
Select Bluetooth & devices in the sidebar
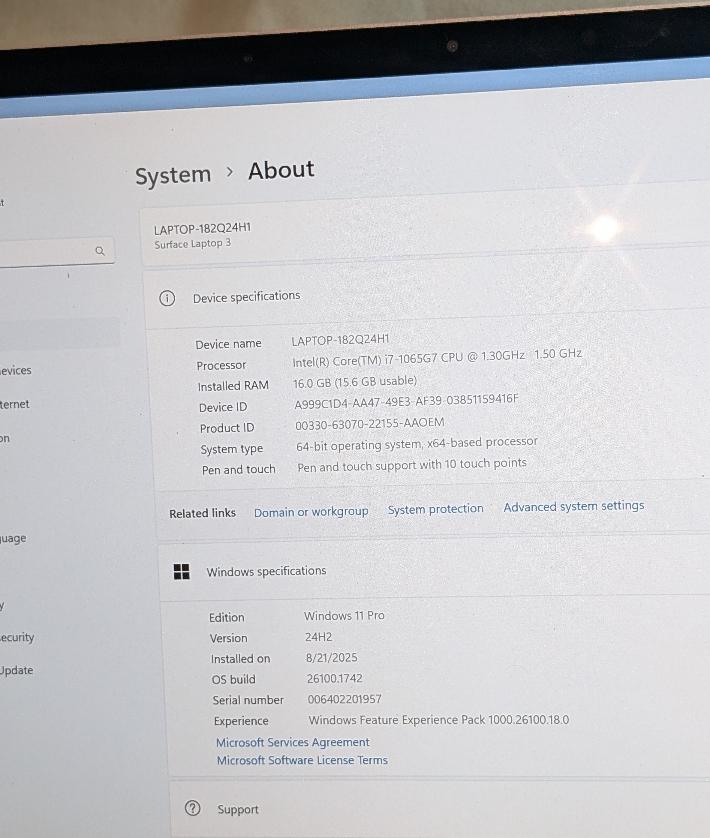16,370
